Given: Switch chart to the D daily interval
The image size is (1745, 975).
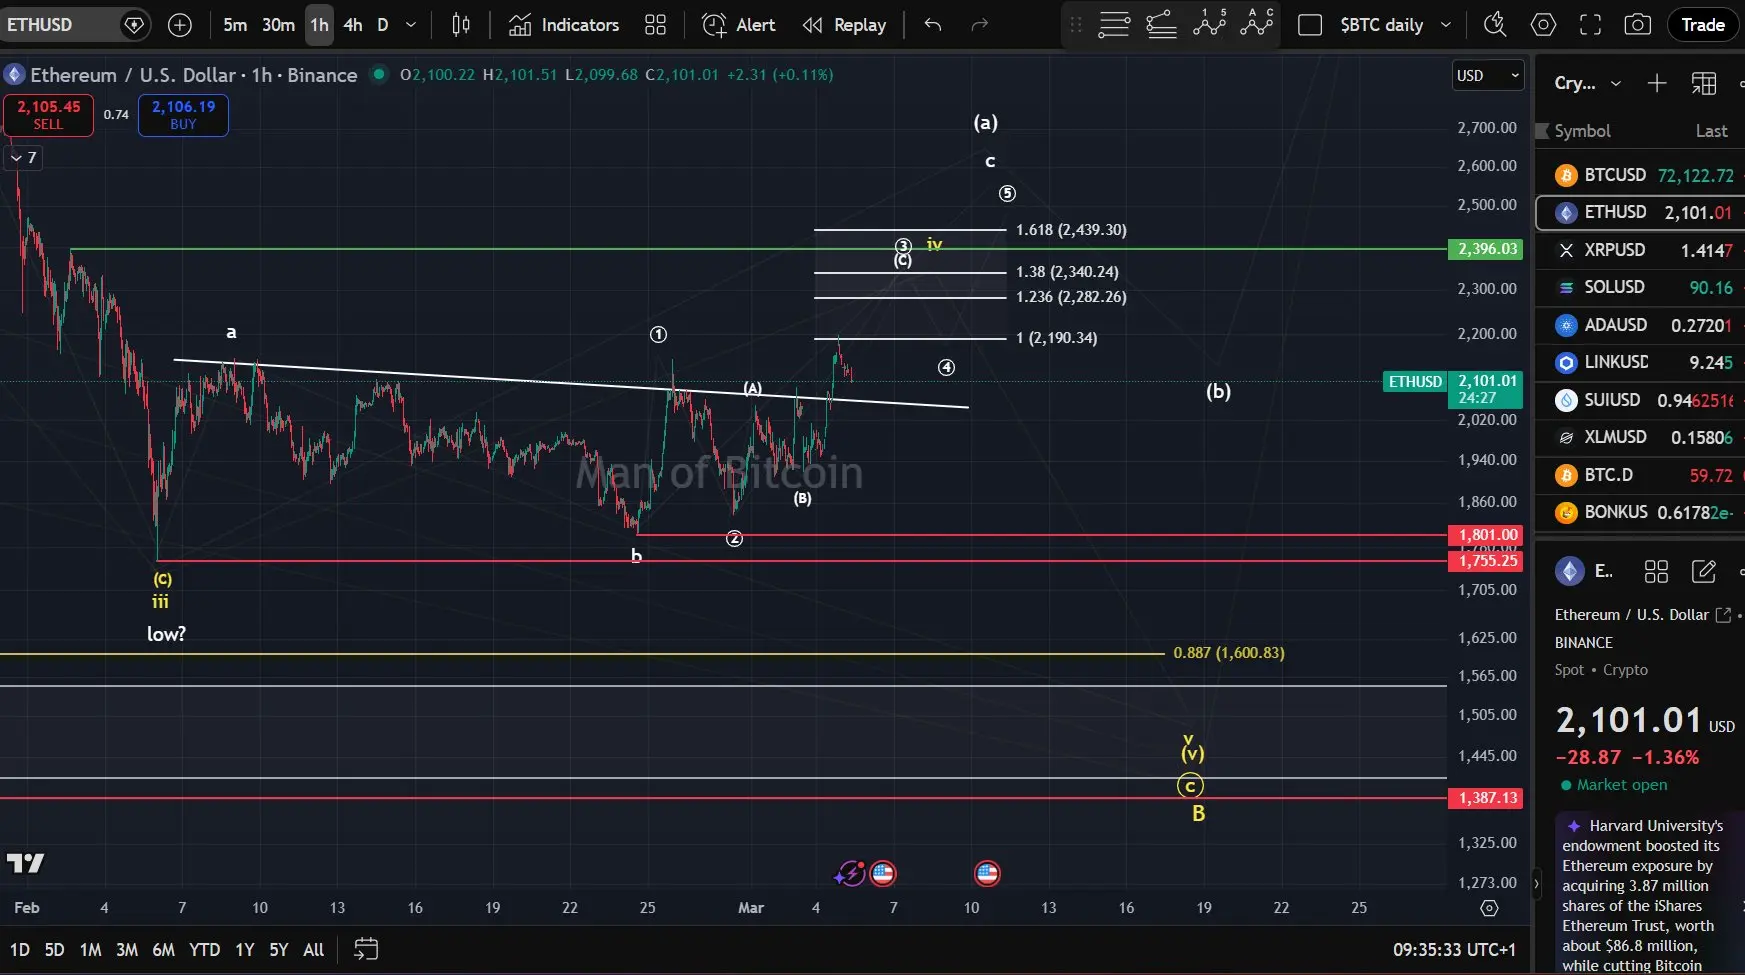Looking at the screenshot, I should pyautogui.click(x=383, y=25).
